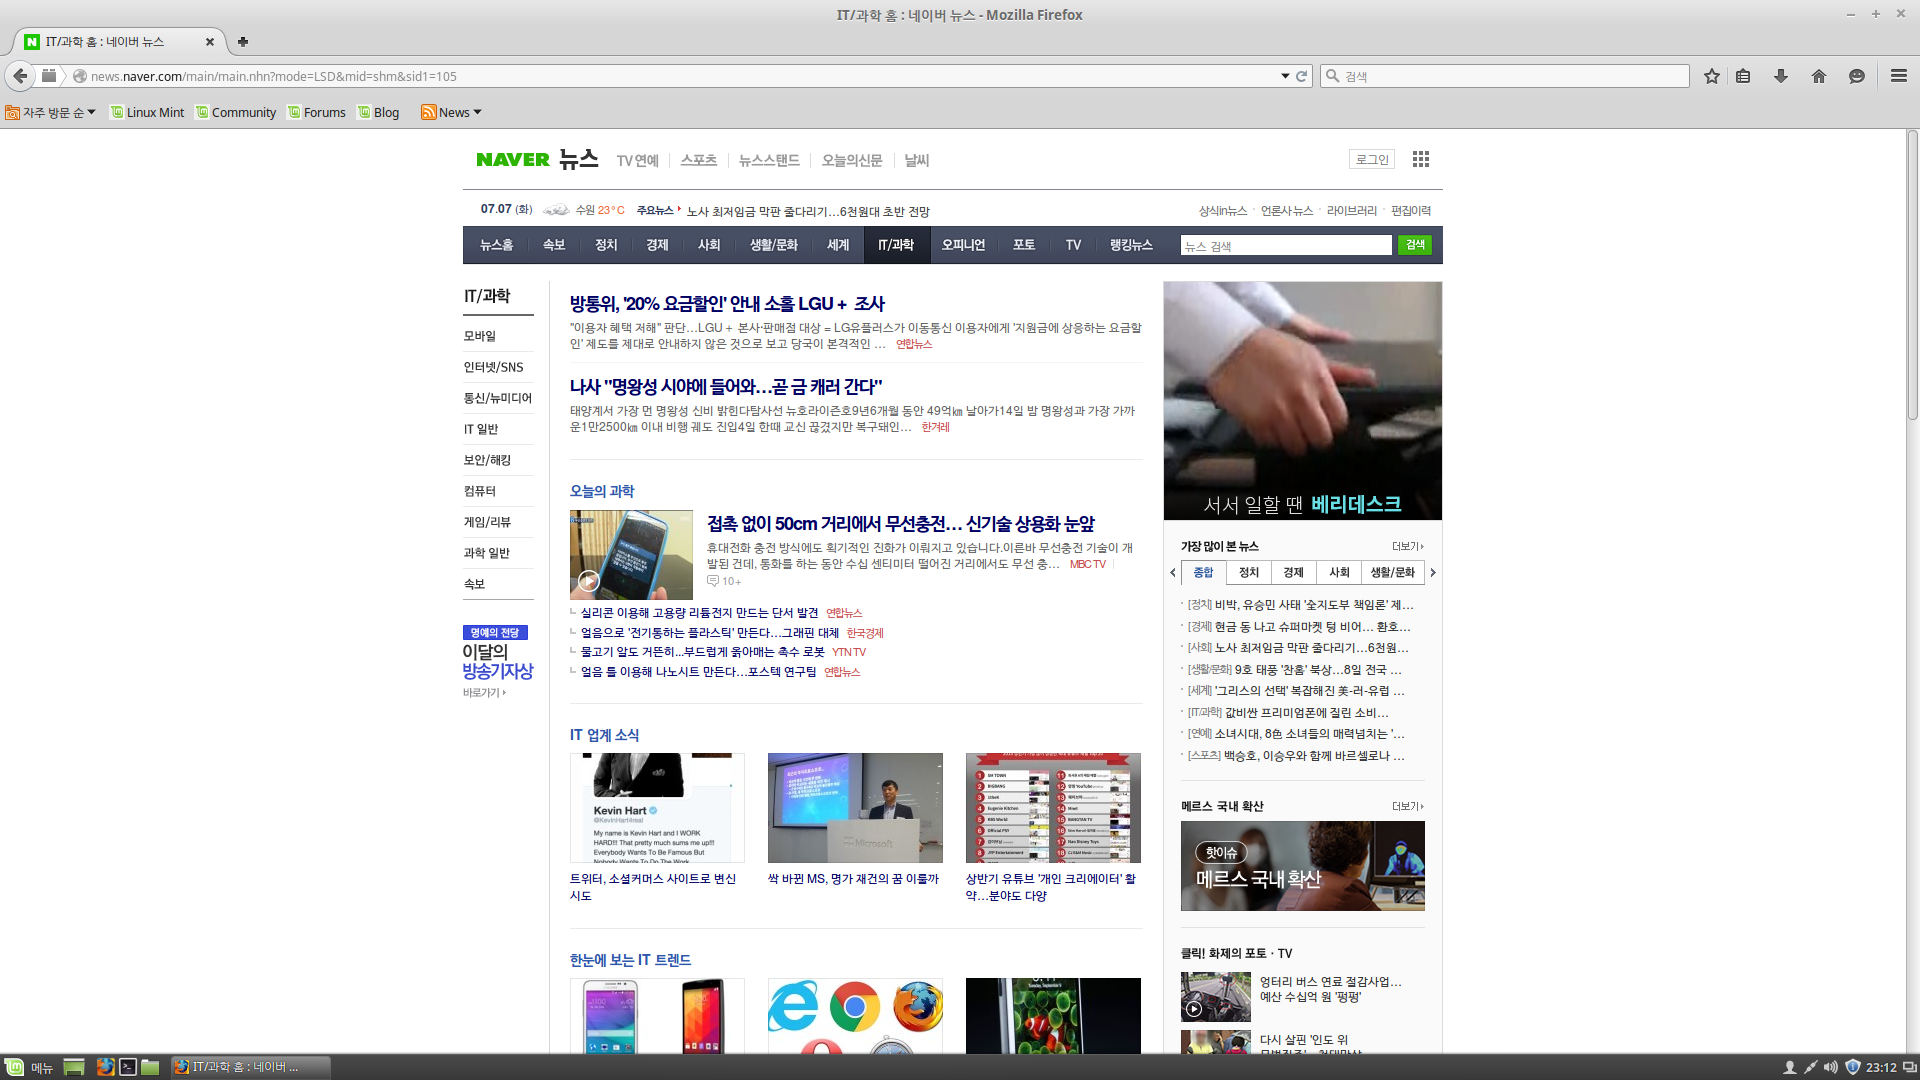Image resolution: width=1920 pixels, height=1080 pixels.
Task: Close the IT/과학 홈 browser tab
Action: 210,42
